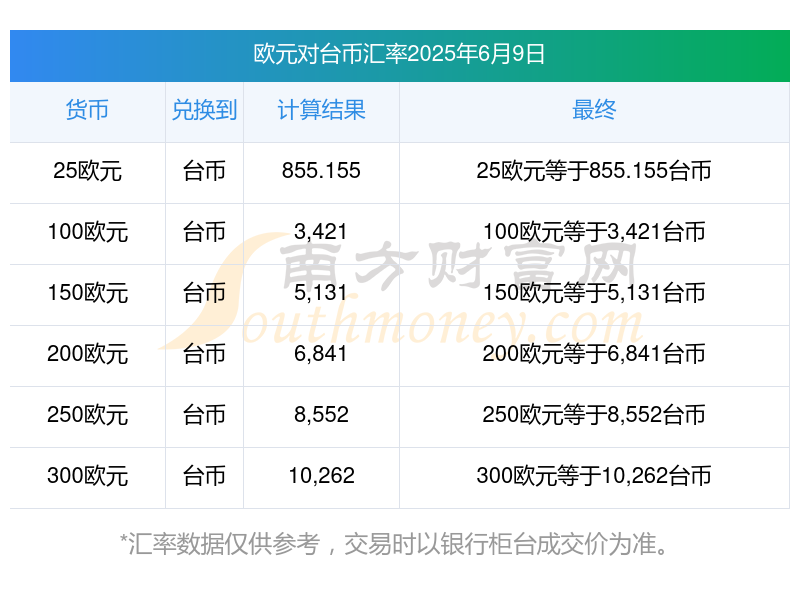Viewport: 800px width, 600px height.
Task: Click the 计算结果 column header
Action: pos(321,110)
